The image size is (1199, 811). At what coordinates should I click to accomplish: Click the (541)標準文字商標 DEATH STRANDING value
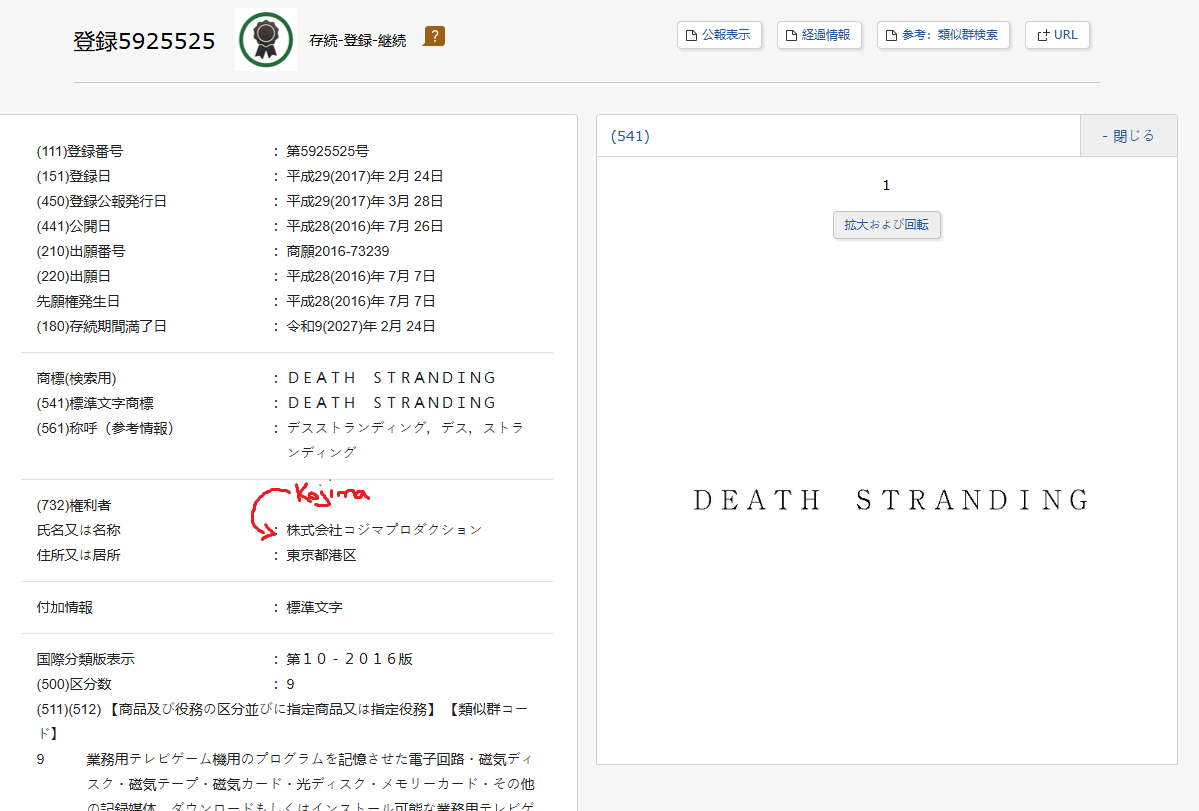click(x=392, y=403)
